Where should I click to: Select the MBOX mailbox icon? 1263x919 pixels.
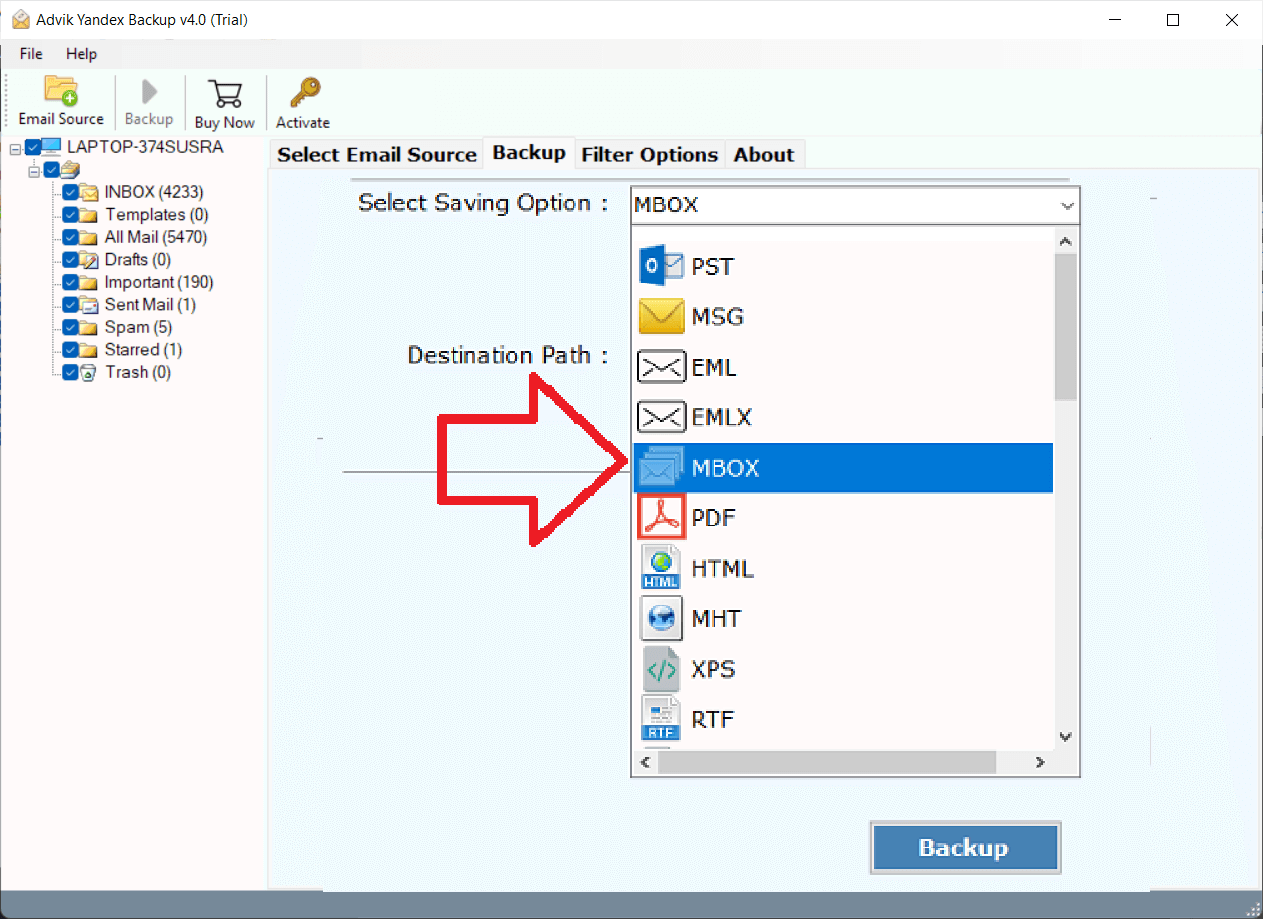[x=660, y=468]
